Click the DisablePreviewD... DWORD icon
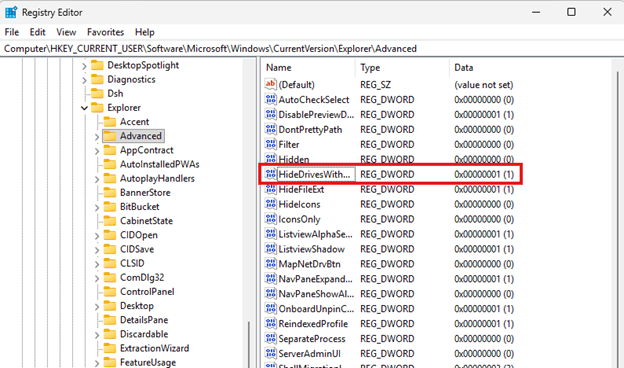 click(x=271, y=114)
